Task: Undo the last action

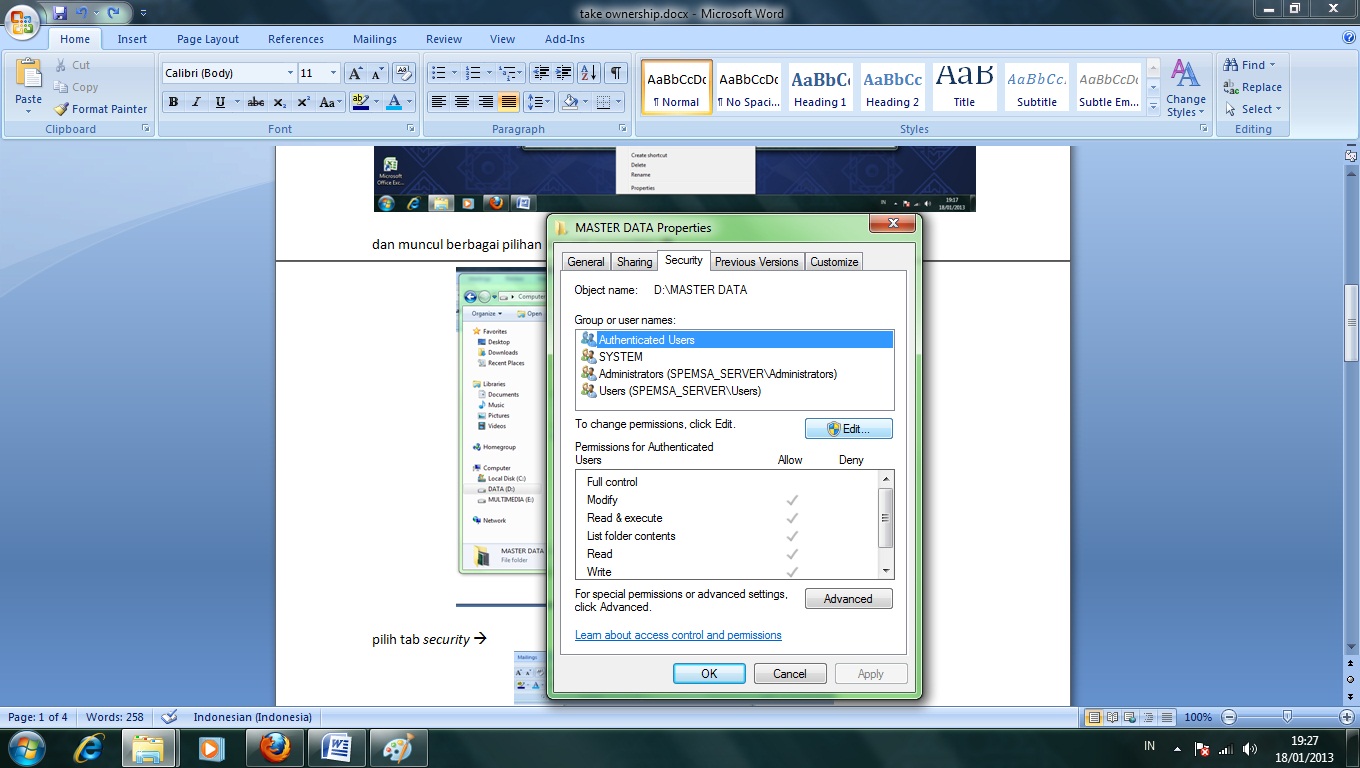Action: pos(82,13)
